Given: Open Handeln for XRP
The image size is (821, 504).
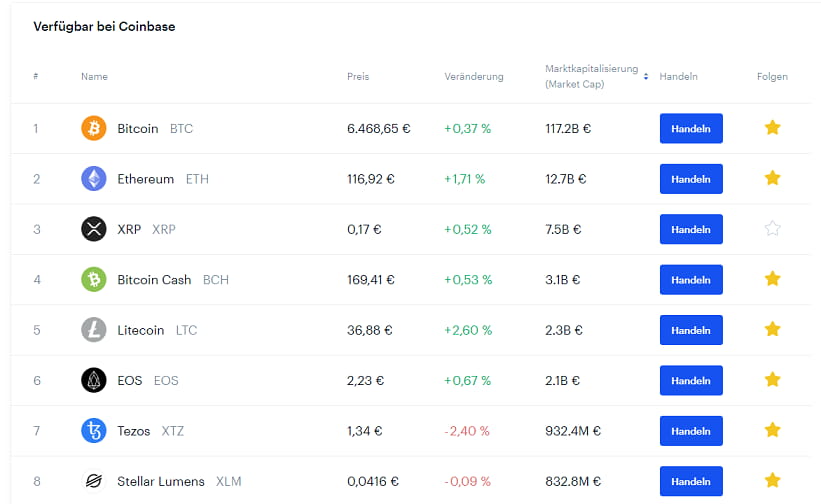Looking at the screenshot, I should (691, 229).
